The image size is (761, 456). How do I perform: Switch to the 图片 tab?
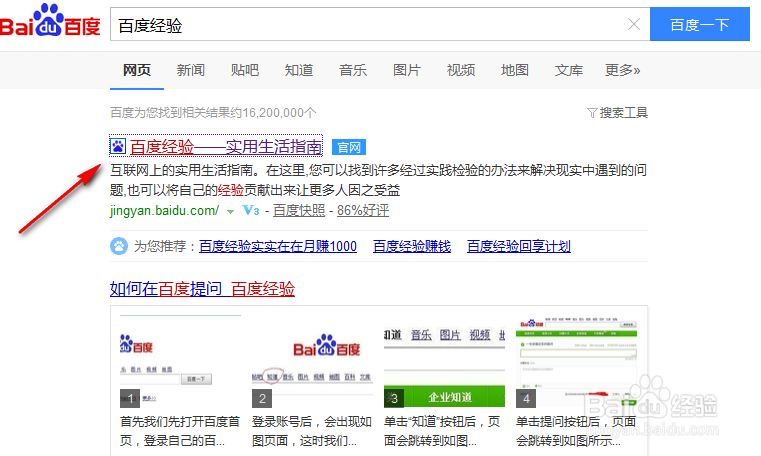(407, 70)
